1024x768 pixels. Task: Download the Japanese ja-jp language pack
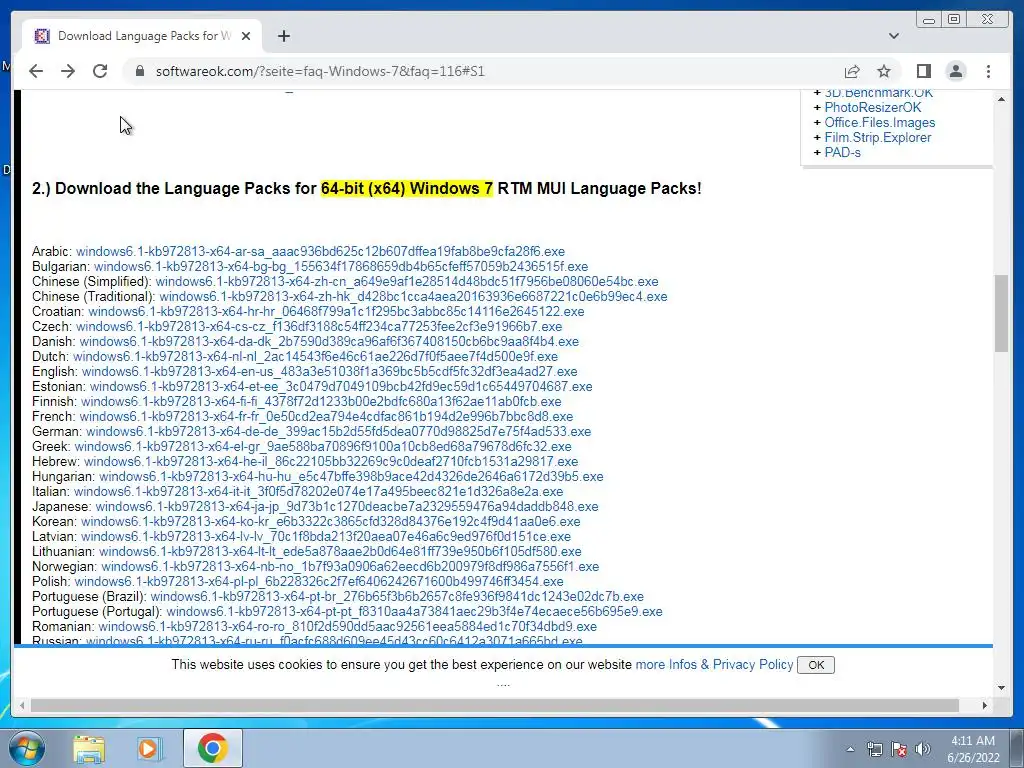pos(347,507)
